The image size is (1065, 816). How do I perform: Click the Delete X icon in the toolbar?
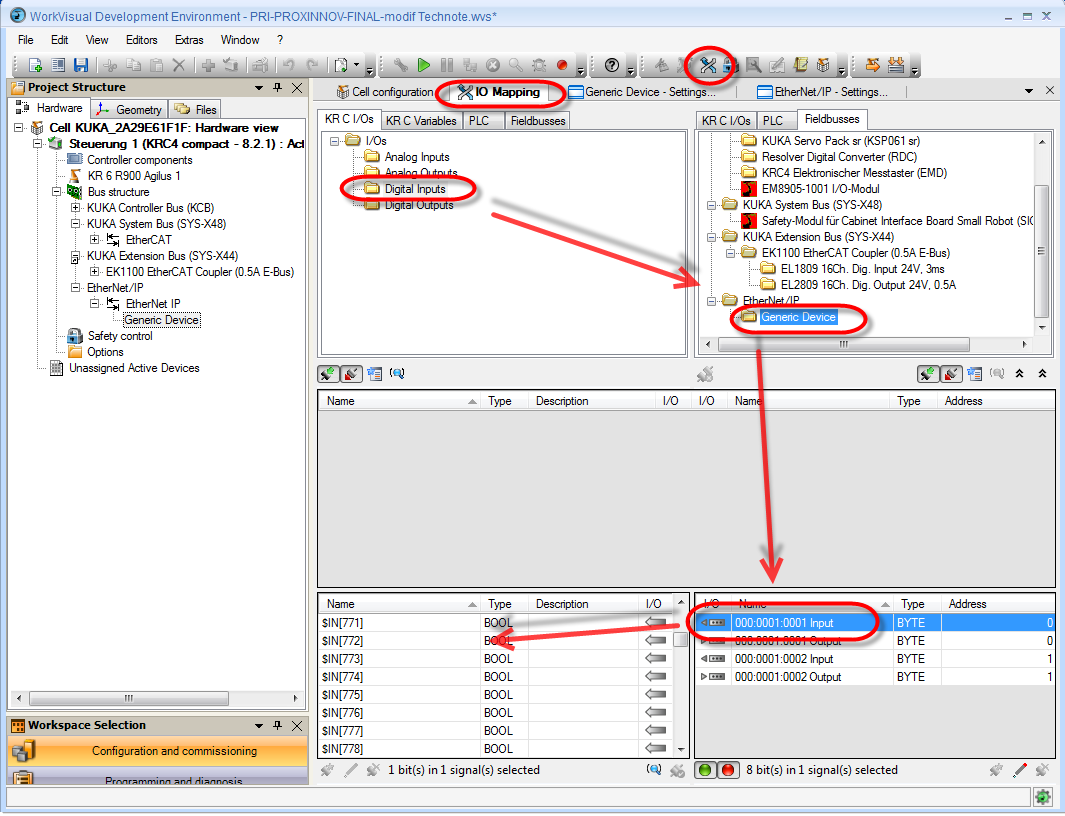tap(179, 65)
